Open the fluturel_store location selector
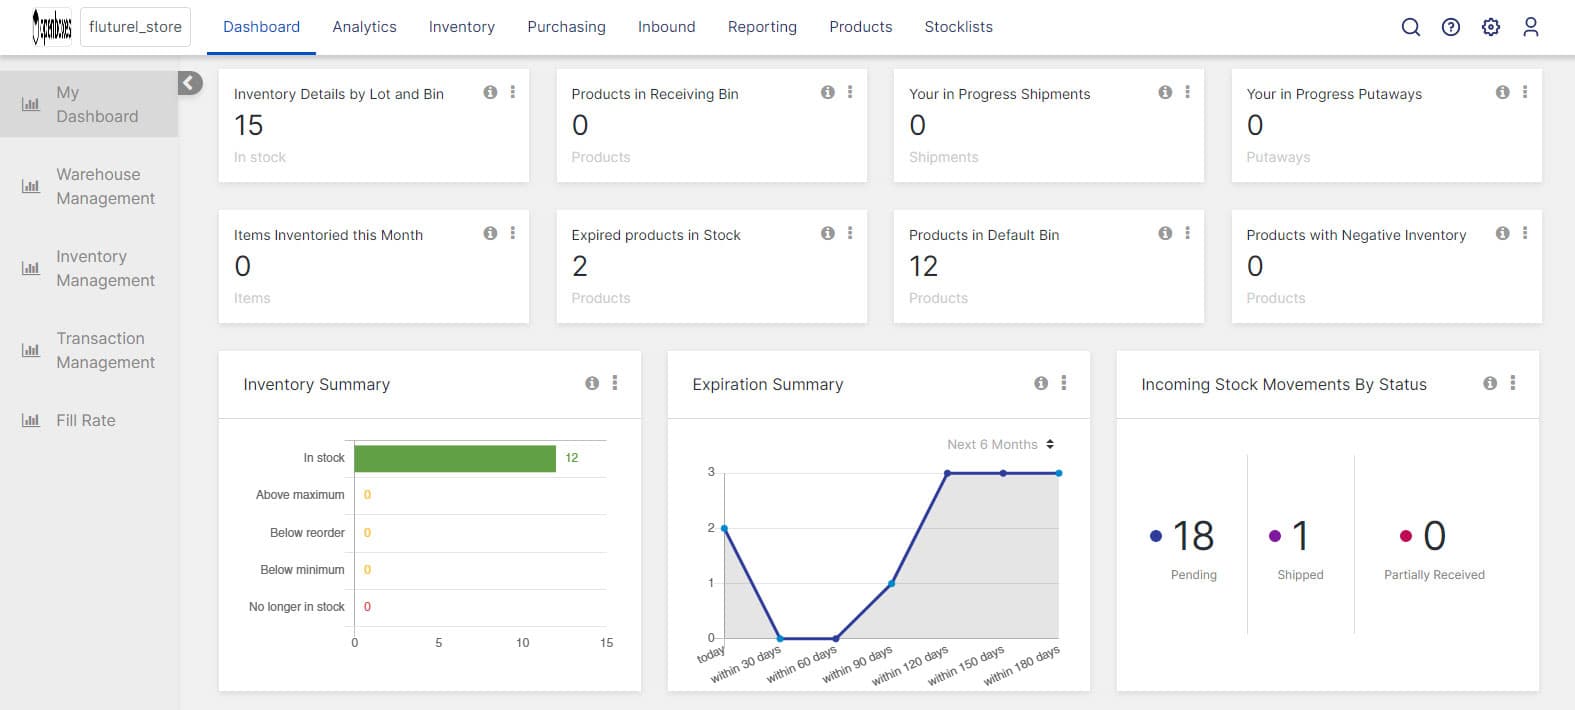Image resolution: width=1575 pixels, height=710 pixels. [x=135, y=27]
